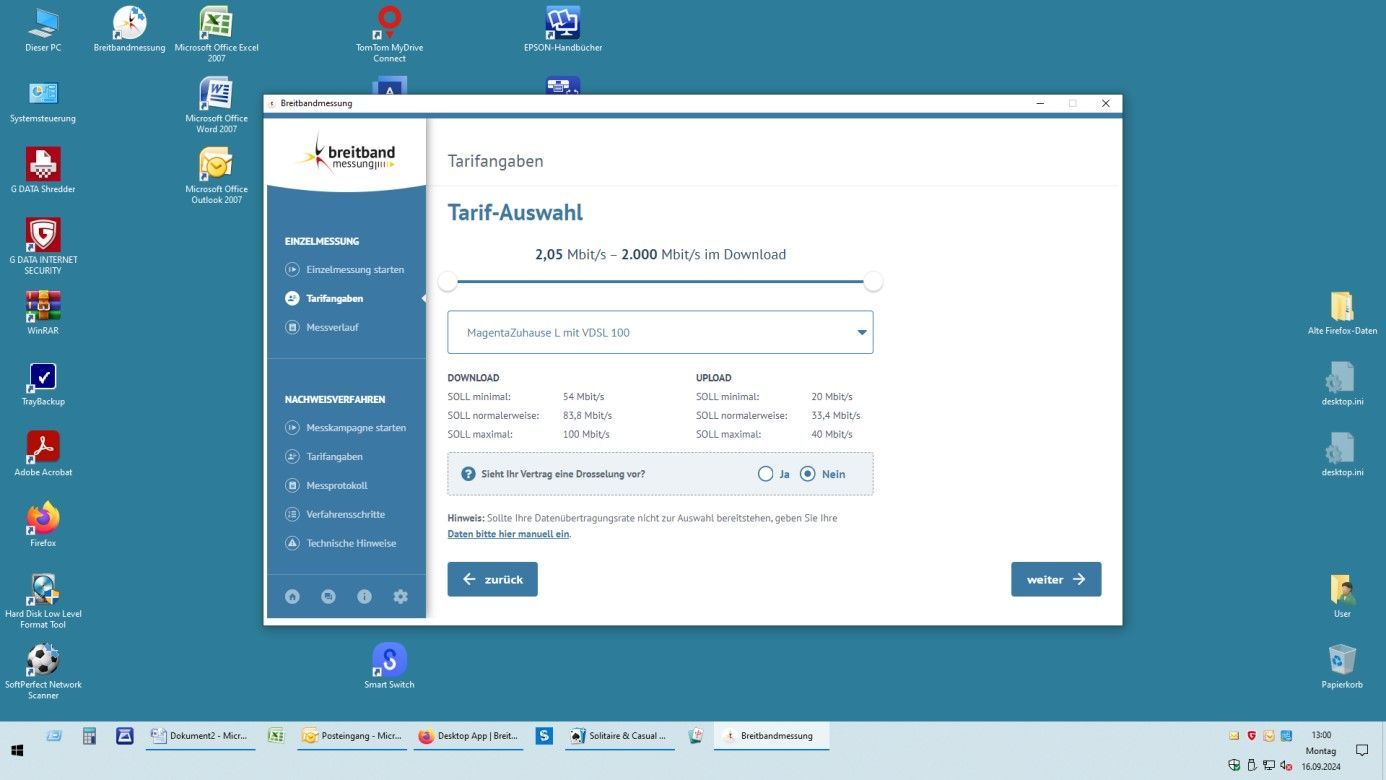Click the weiter button

click(x=1056, y=579)
